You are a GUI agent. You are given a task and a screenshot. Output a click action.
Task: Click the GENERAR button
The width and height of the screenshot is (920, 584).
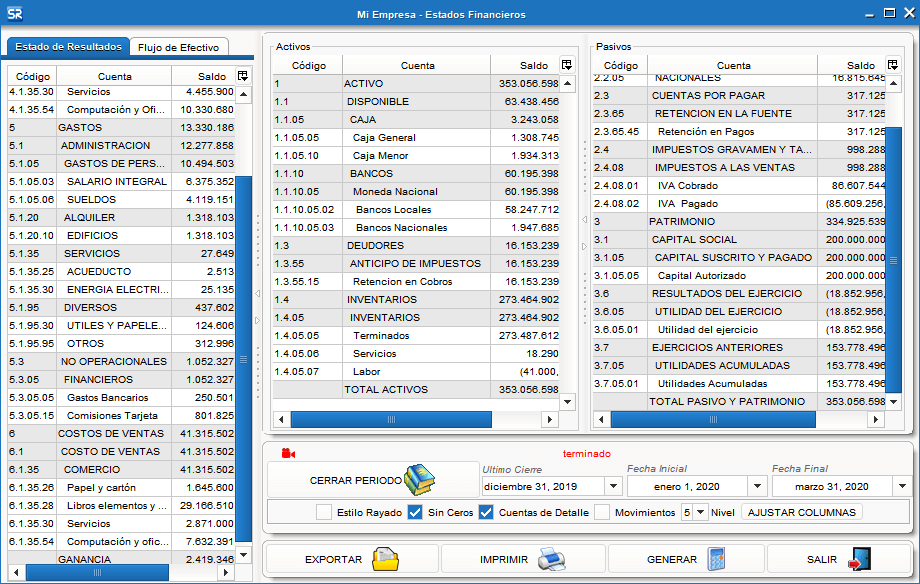[x=686, y=559]
